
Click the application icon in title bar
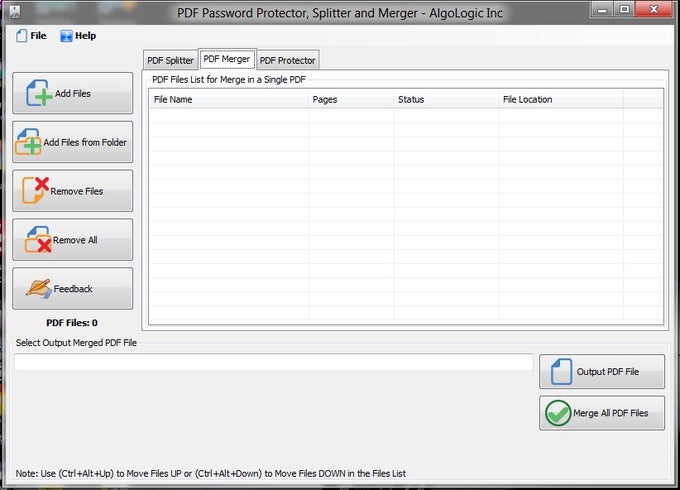[15, 12]
